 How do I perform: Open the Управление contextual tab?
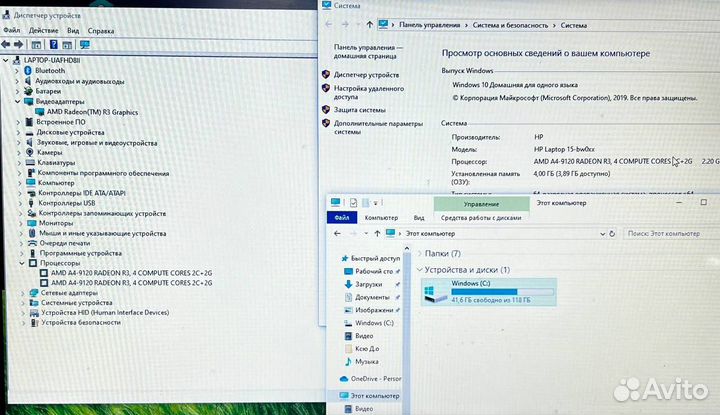tap(481, 204)
